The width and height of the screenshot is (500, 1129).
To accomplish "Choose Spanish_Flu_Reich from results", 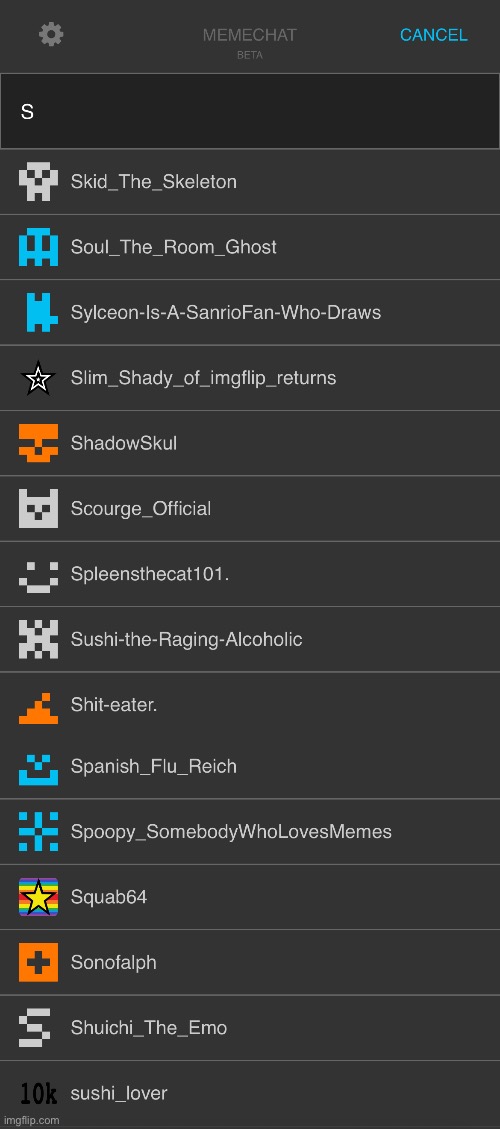I will [250, 766].
